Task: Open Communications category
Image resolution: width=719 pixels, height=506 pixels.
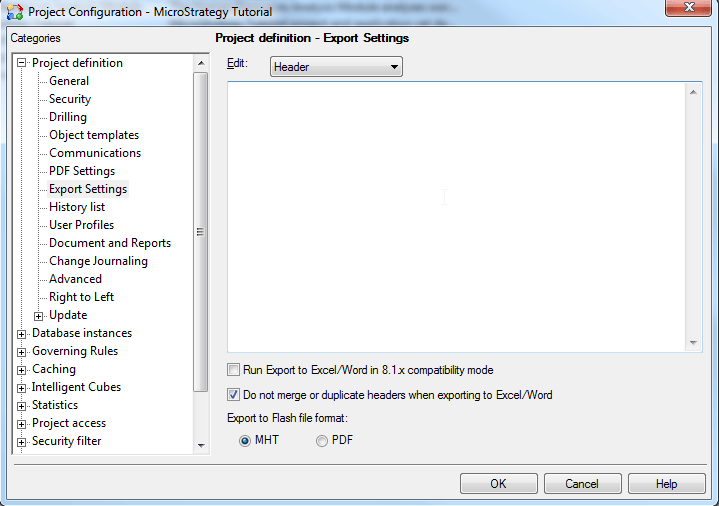Action: pos(95,153)
